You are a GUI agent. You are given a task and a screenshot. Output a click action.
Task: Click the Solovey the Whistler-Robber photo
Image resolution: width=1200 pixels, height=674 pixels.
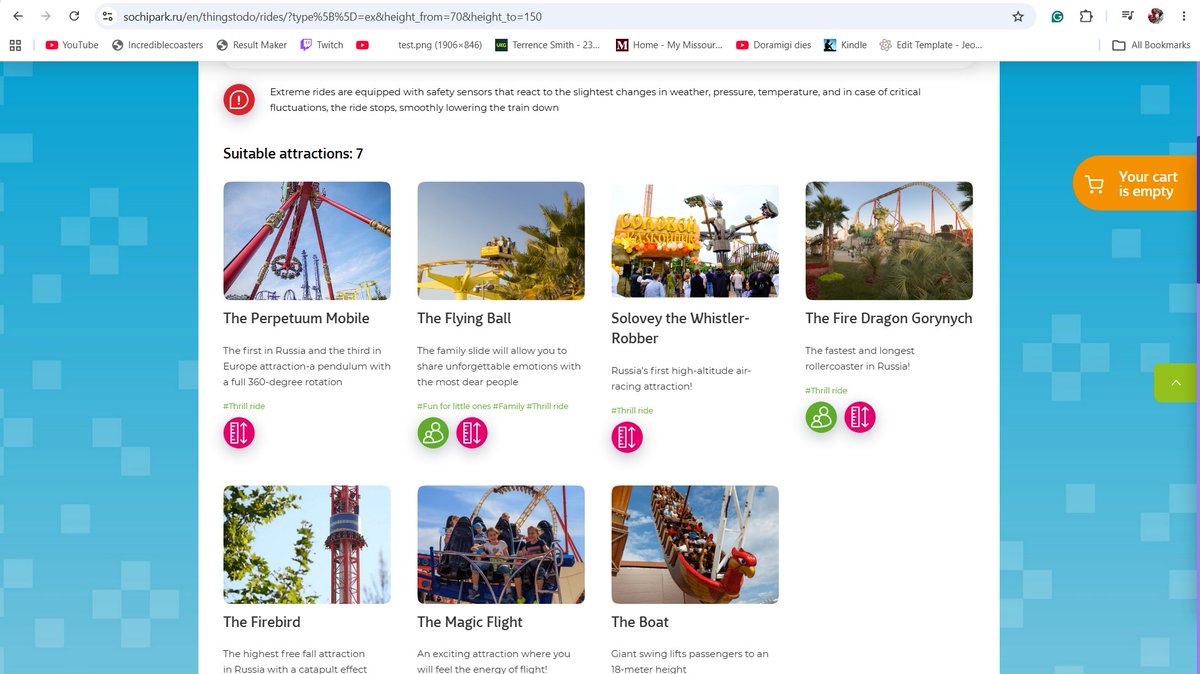point(695,241)
